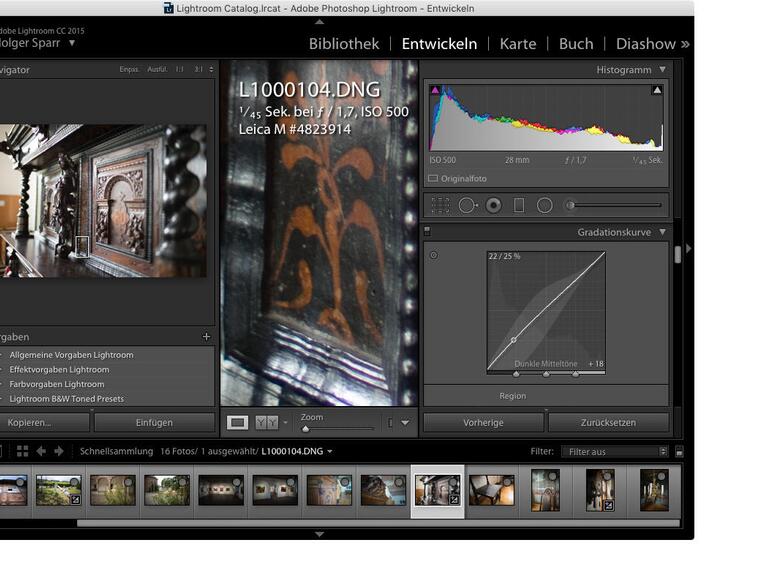Switch to Bibliothek module

pos(344,44)
